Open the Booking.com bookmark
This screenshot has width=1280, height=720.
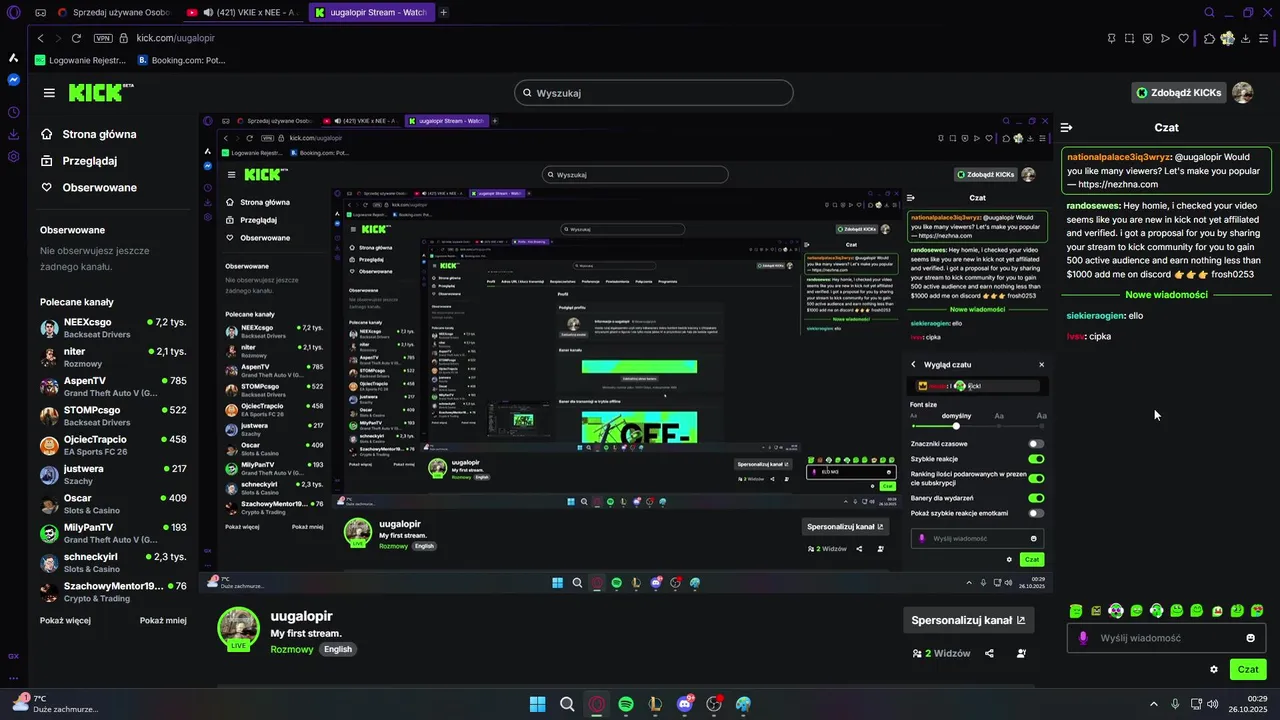click(x=181, y=60)
